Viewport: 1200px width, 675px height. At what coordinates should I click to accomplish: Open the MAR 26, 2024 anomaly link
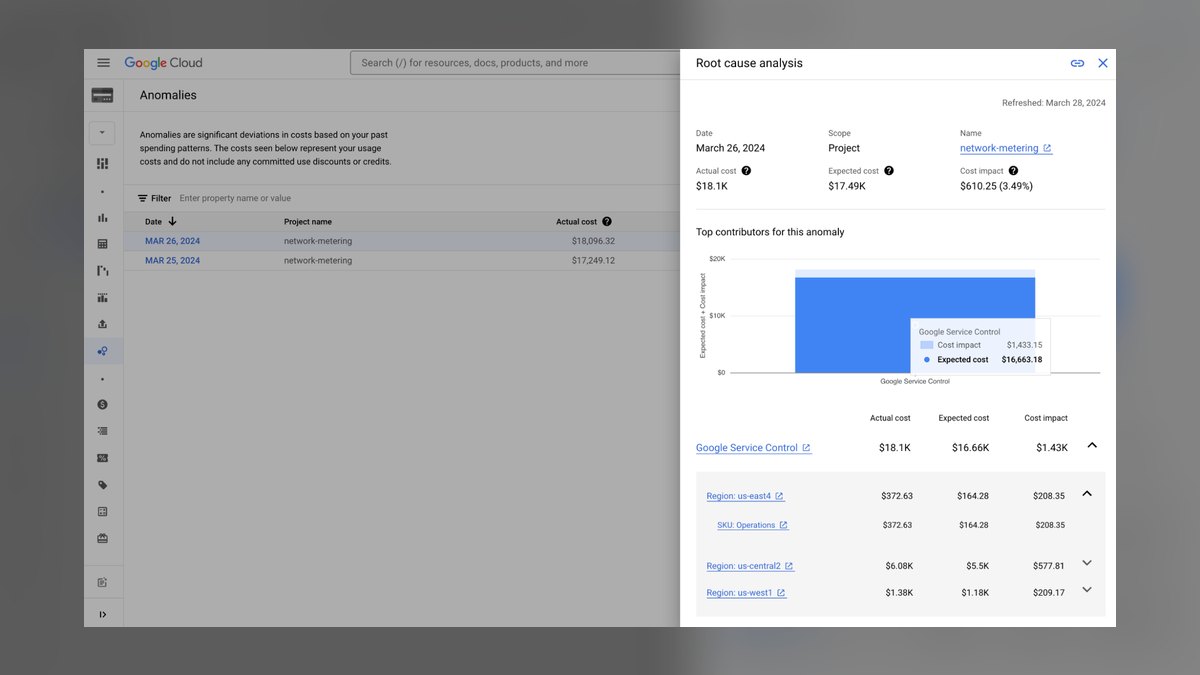(172, 241)
